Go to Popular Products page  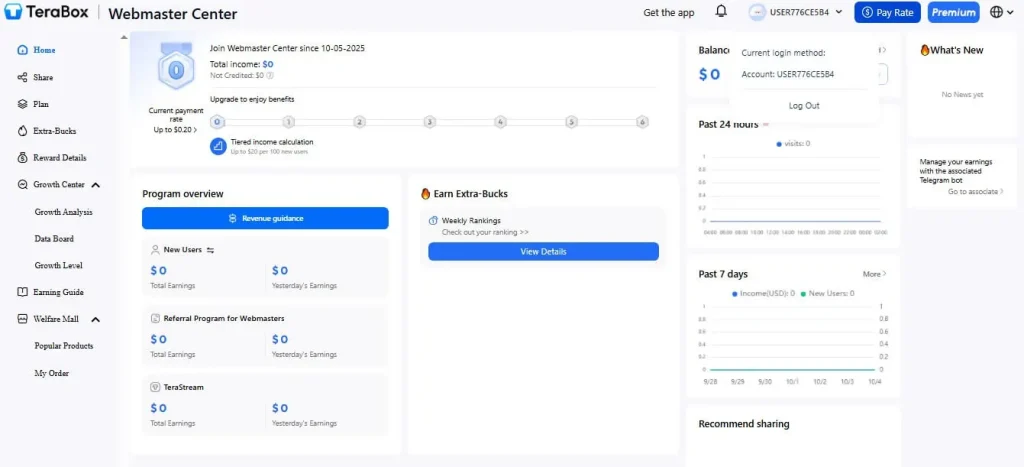[64, 346]
